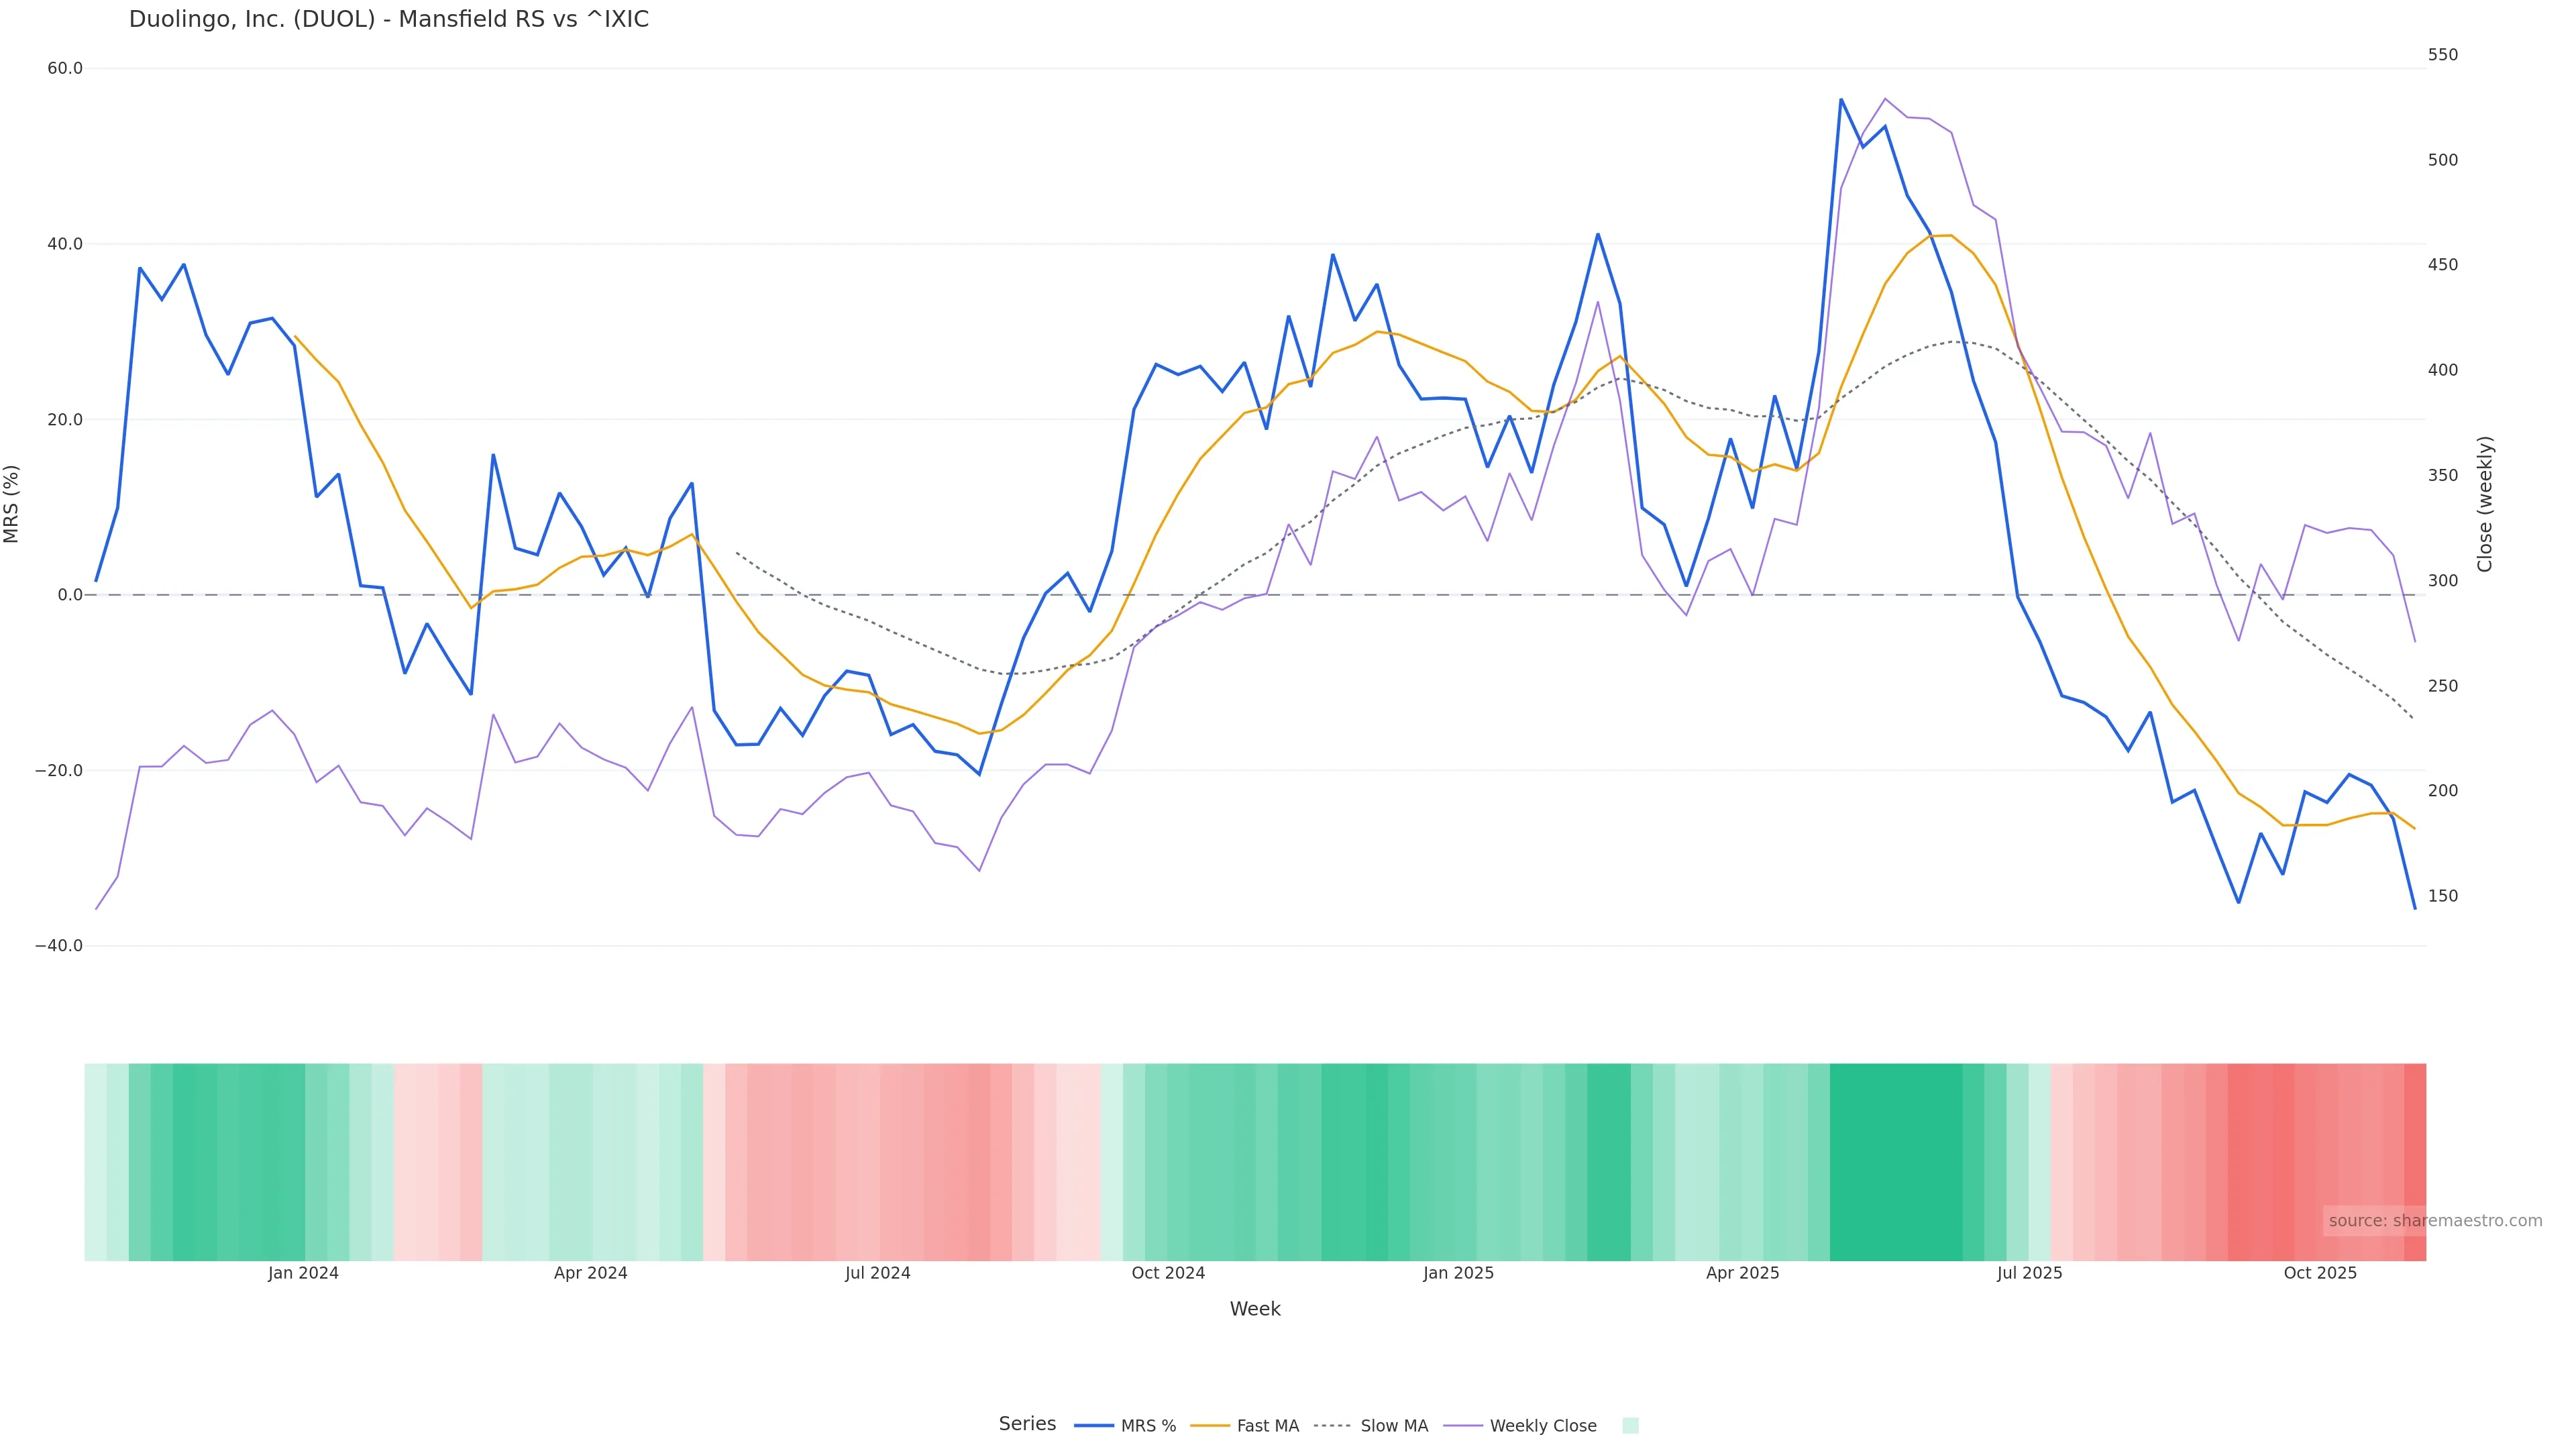Click the "Jan 2024" x-axis label
Image resolution: width=2576 pixels, height=1449 pixels.
tap(303, 1273)
